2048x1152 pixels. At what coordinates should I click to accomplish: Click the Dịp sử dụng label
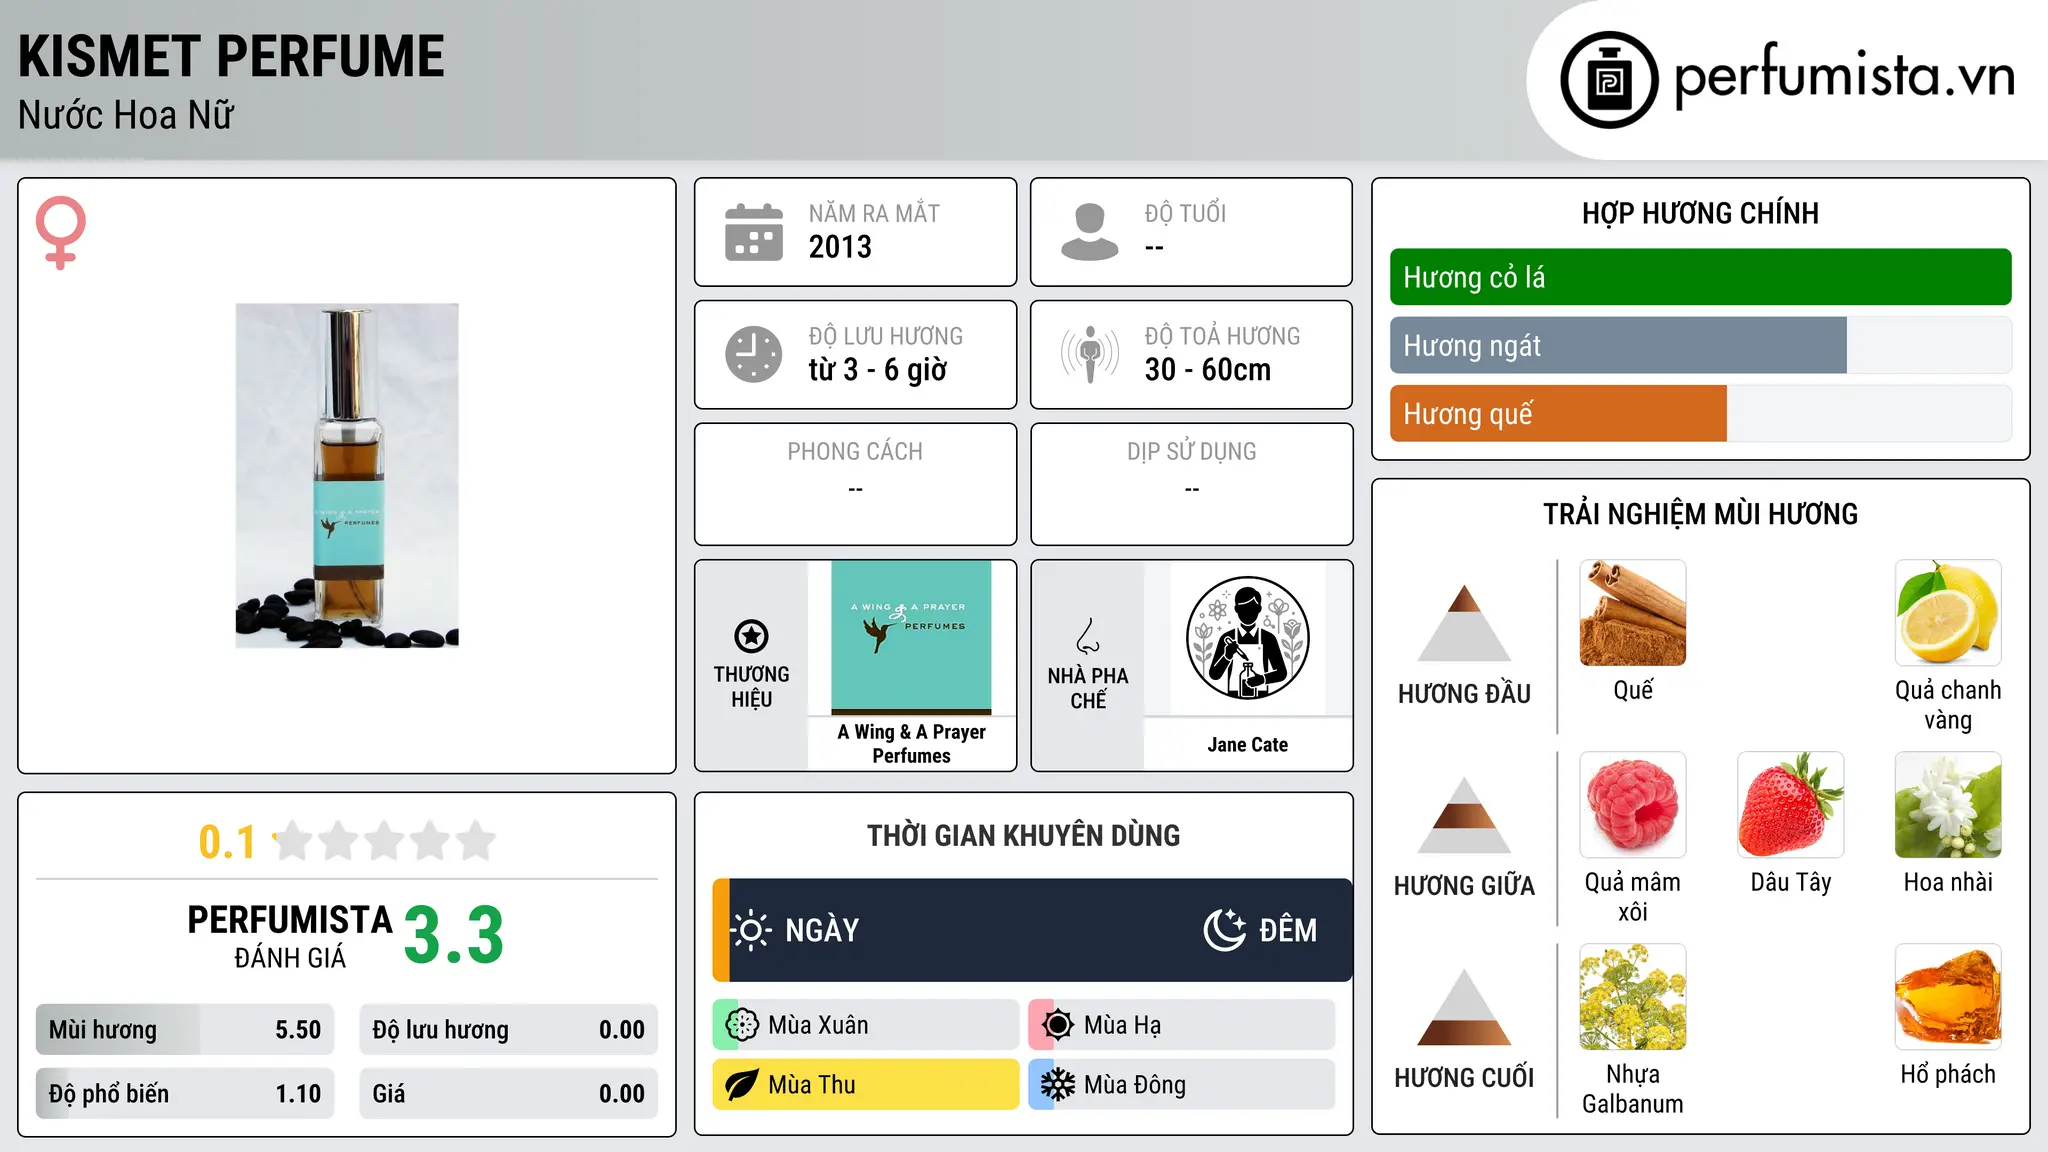[x=1192, y=452]
